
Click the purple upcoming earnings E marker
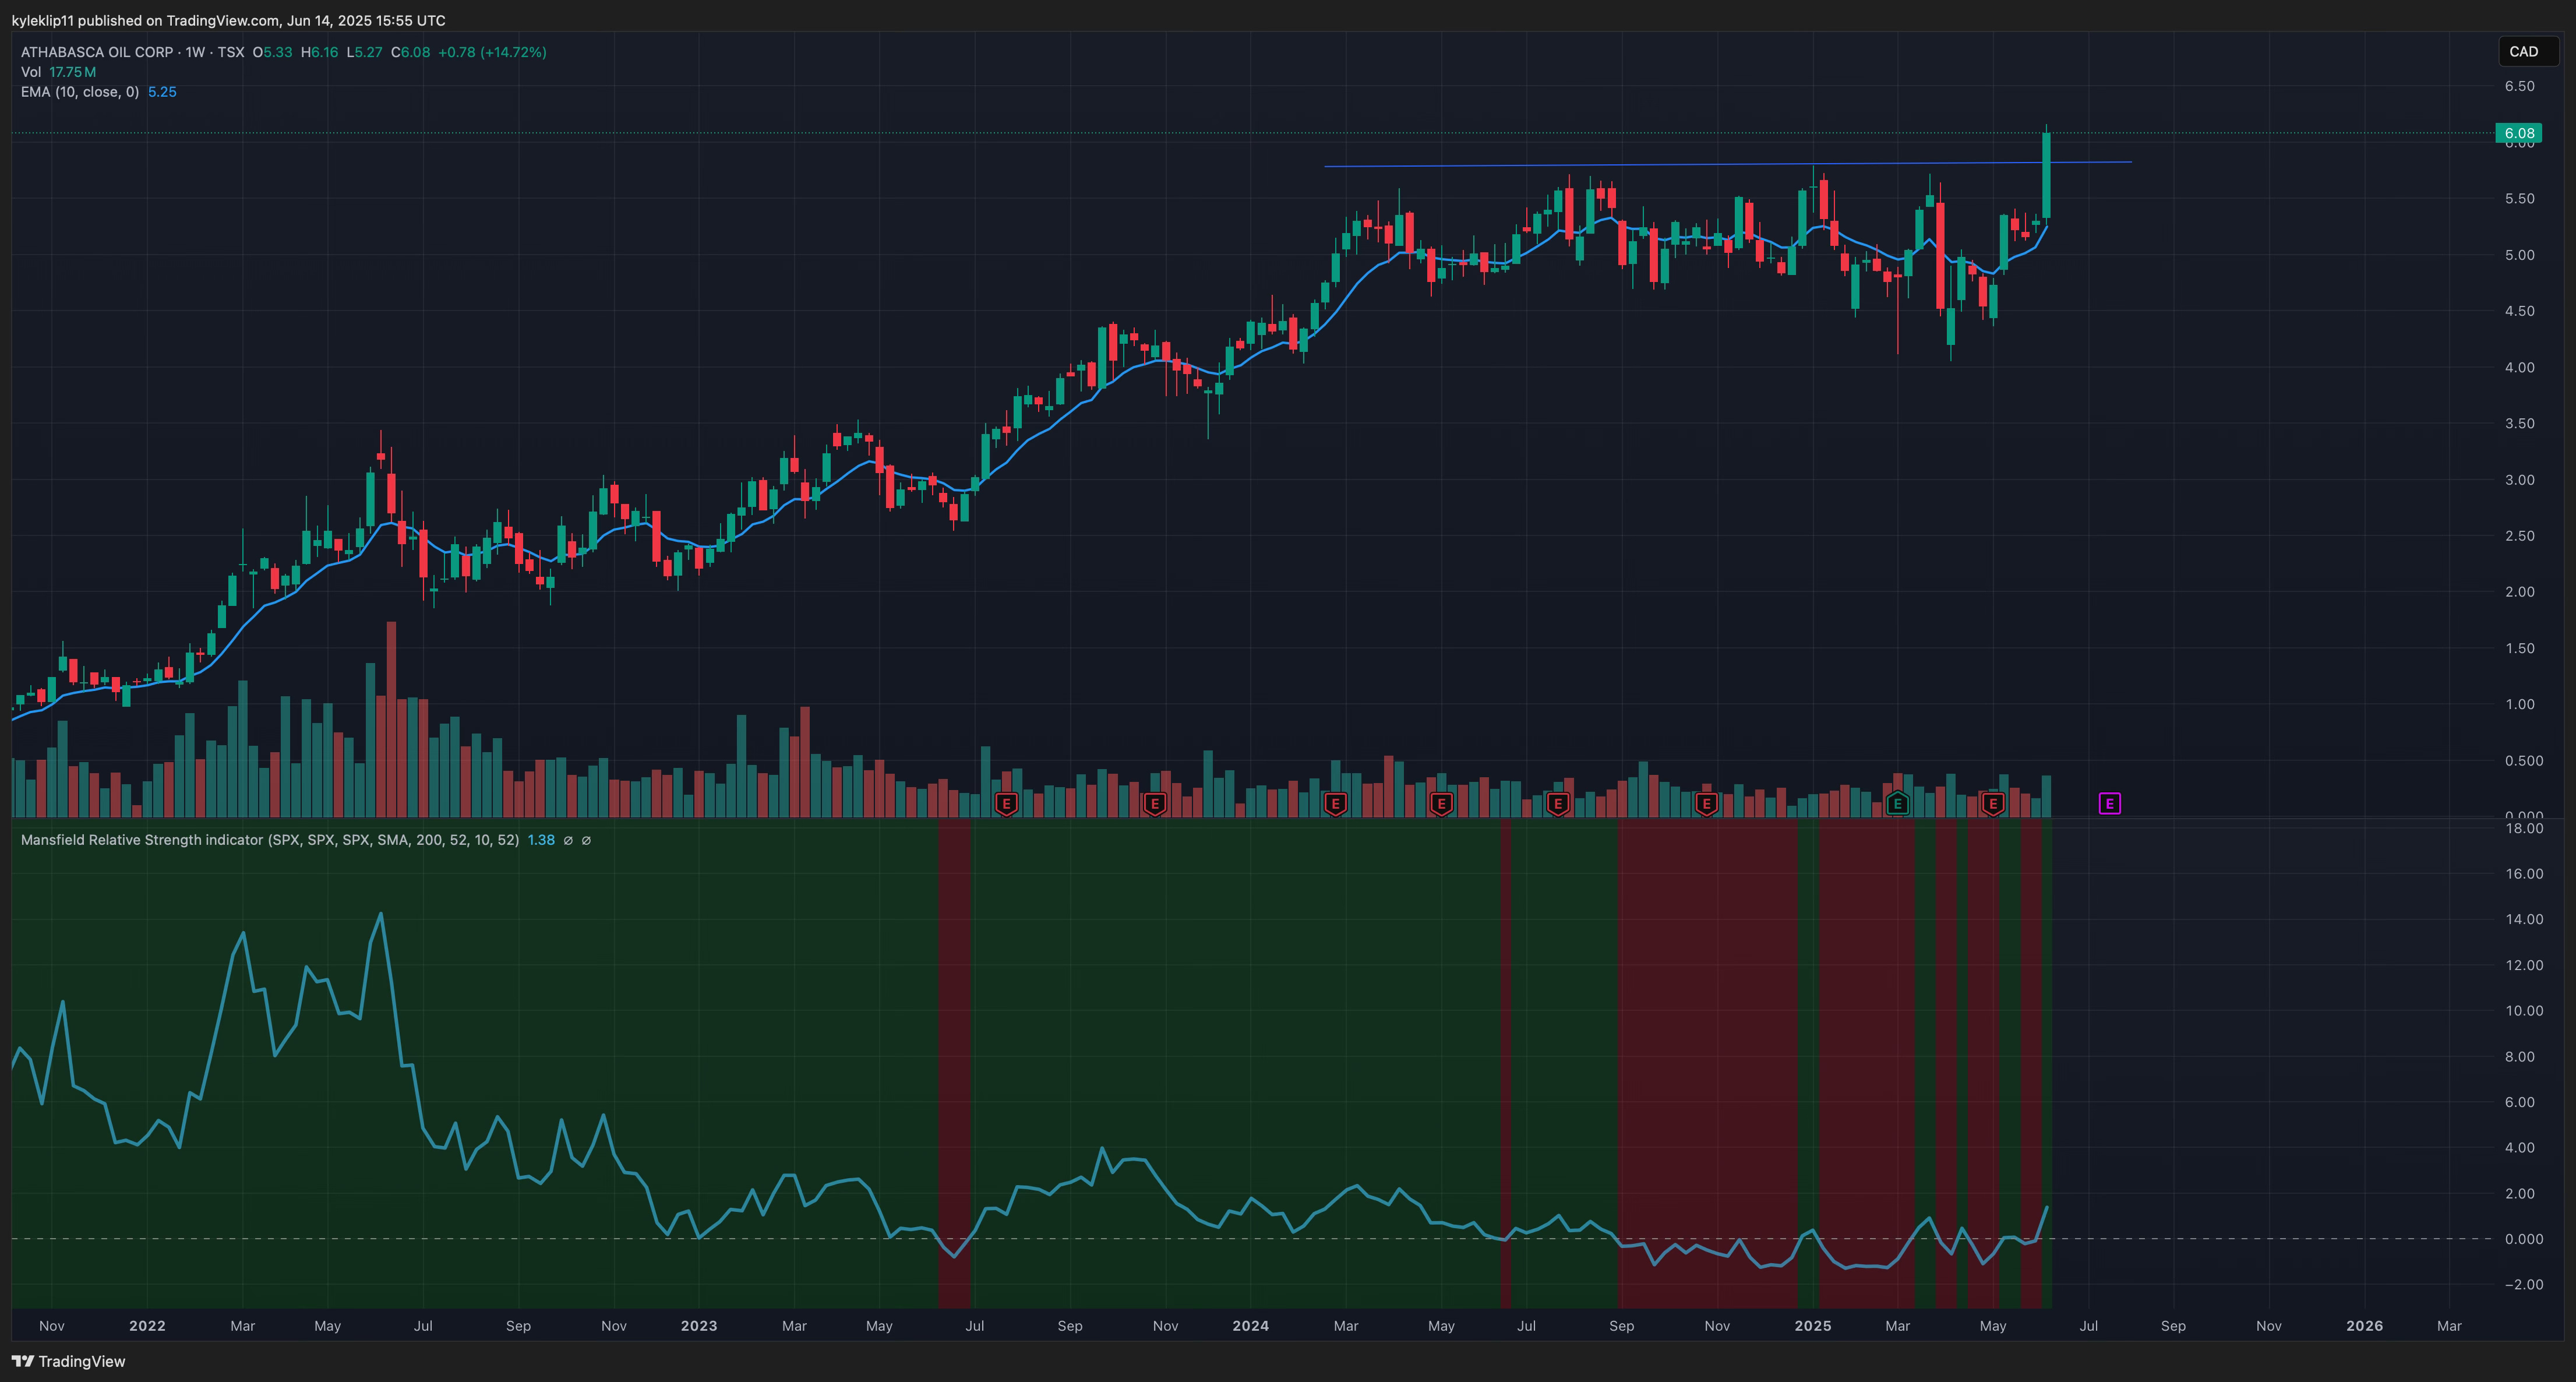point(2109,803)
